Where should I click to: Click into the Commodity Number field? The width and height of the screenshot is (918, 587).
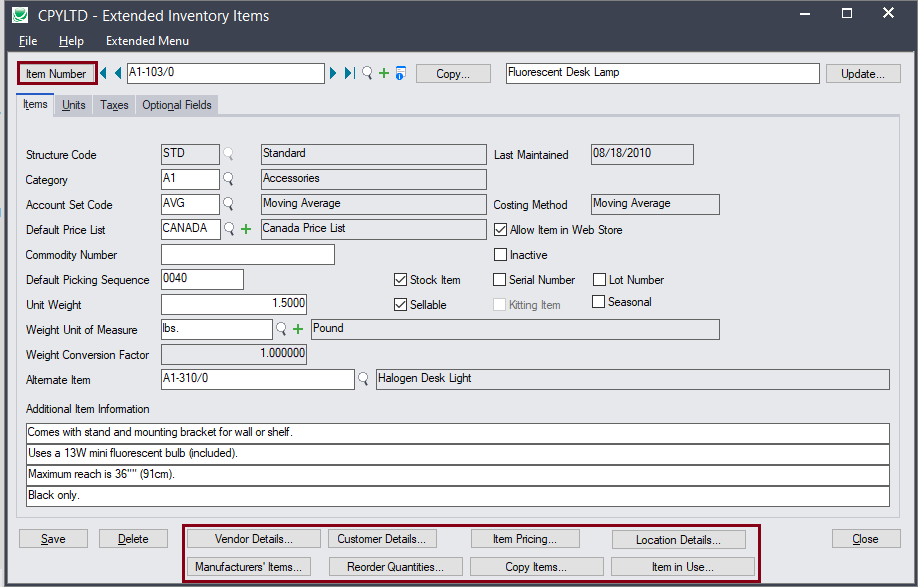point(247,255)
